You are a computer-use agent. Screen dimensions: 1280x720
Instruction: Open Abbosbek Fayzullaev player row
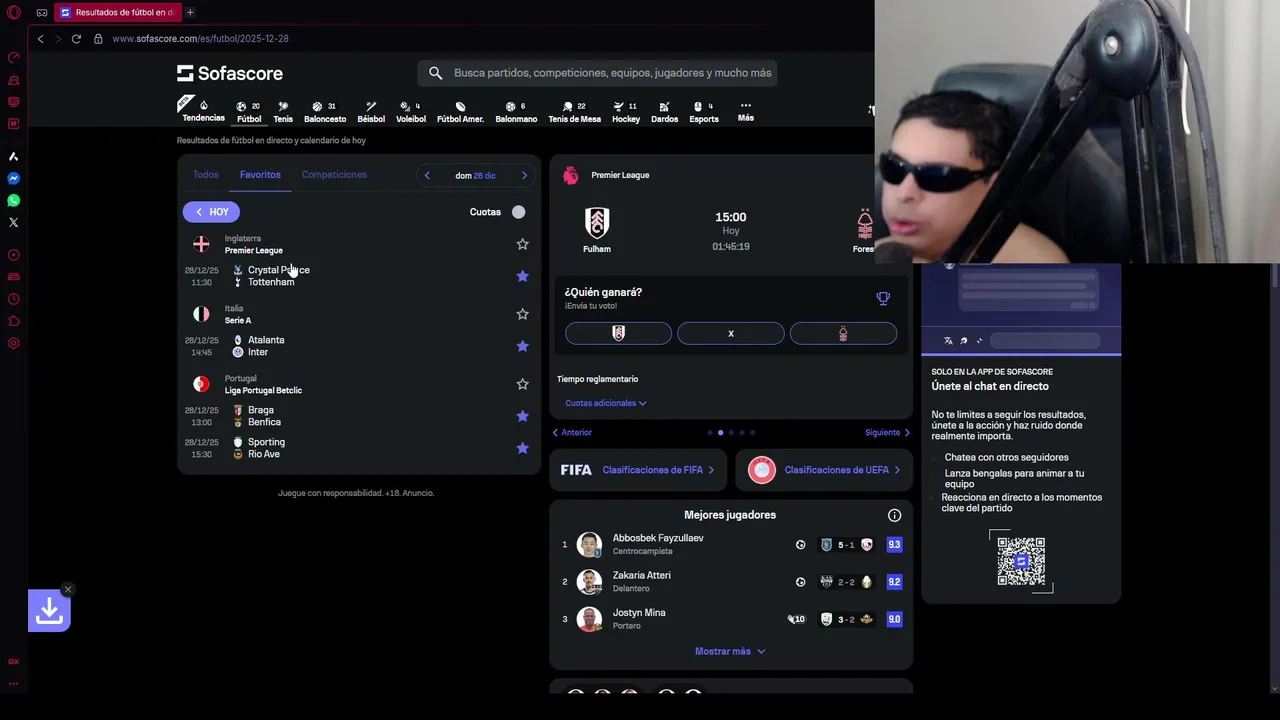(x=731, y=545)
